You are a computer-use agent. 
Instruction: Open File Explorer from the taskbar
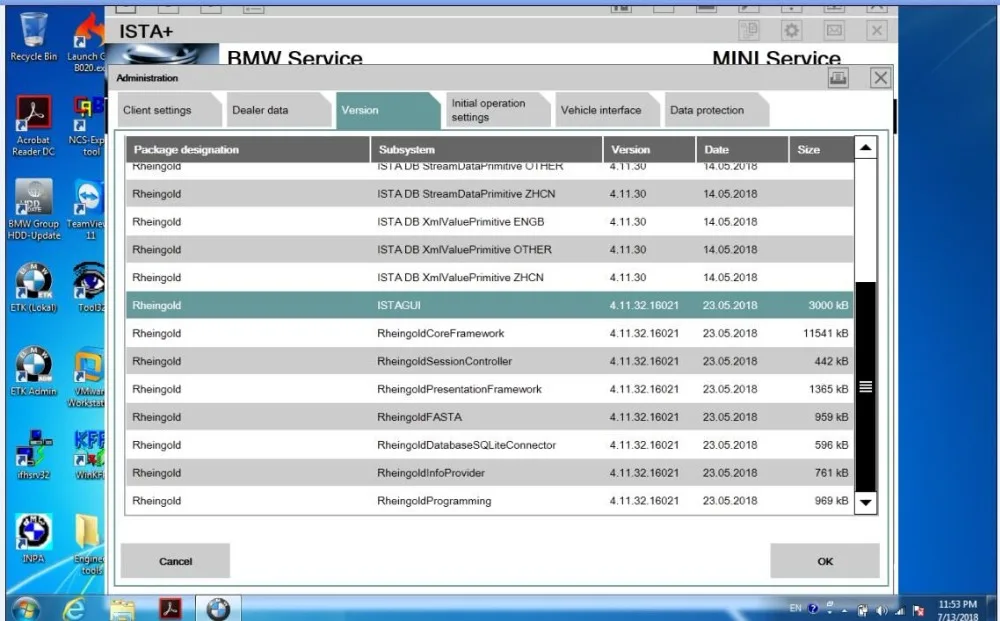coord(122,610)
